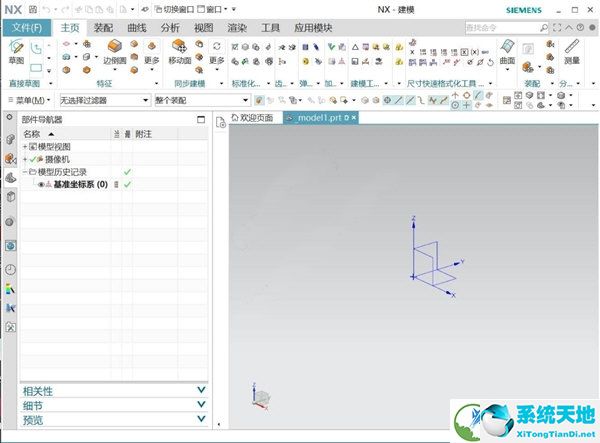This screenshot has width=600, height=443.
Task: Click the rectangle sketch icon
Action: [36, 68]
